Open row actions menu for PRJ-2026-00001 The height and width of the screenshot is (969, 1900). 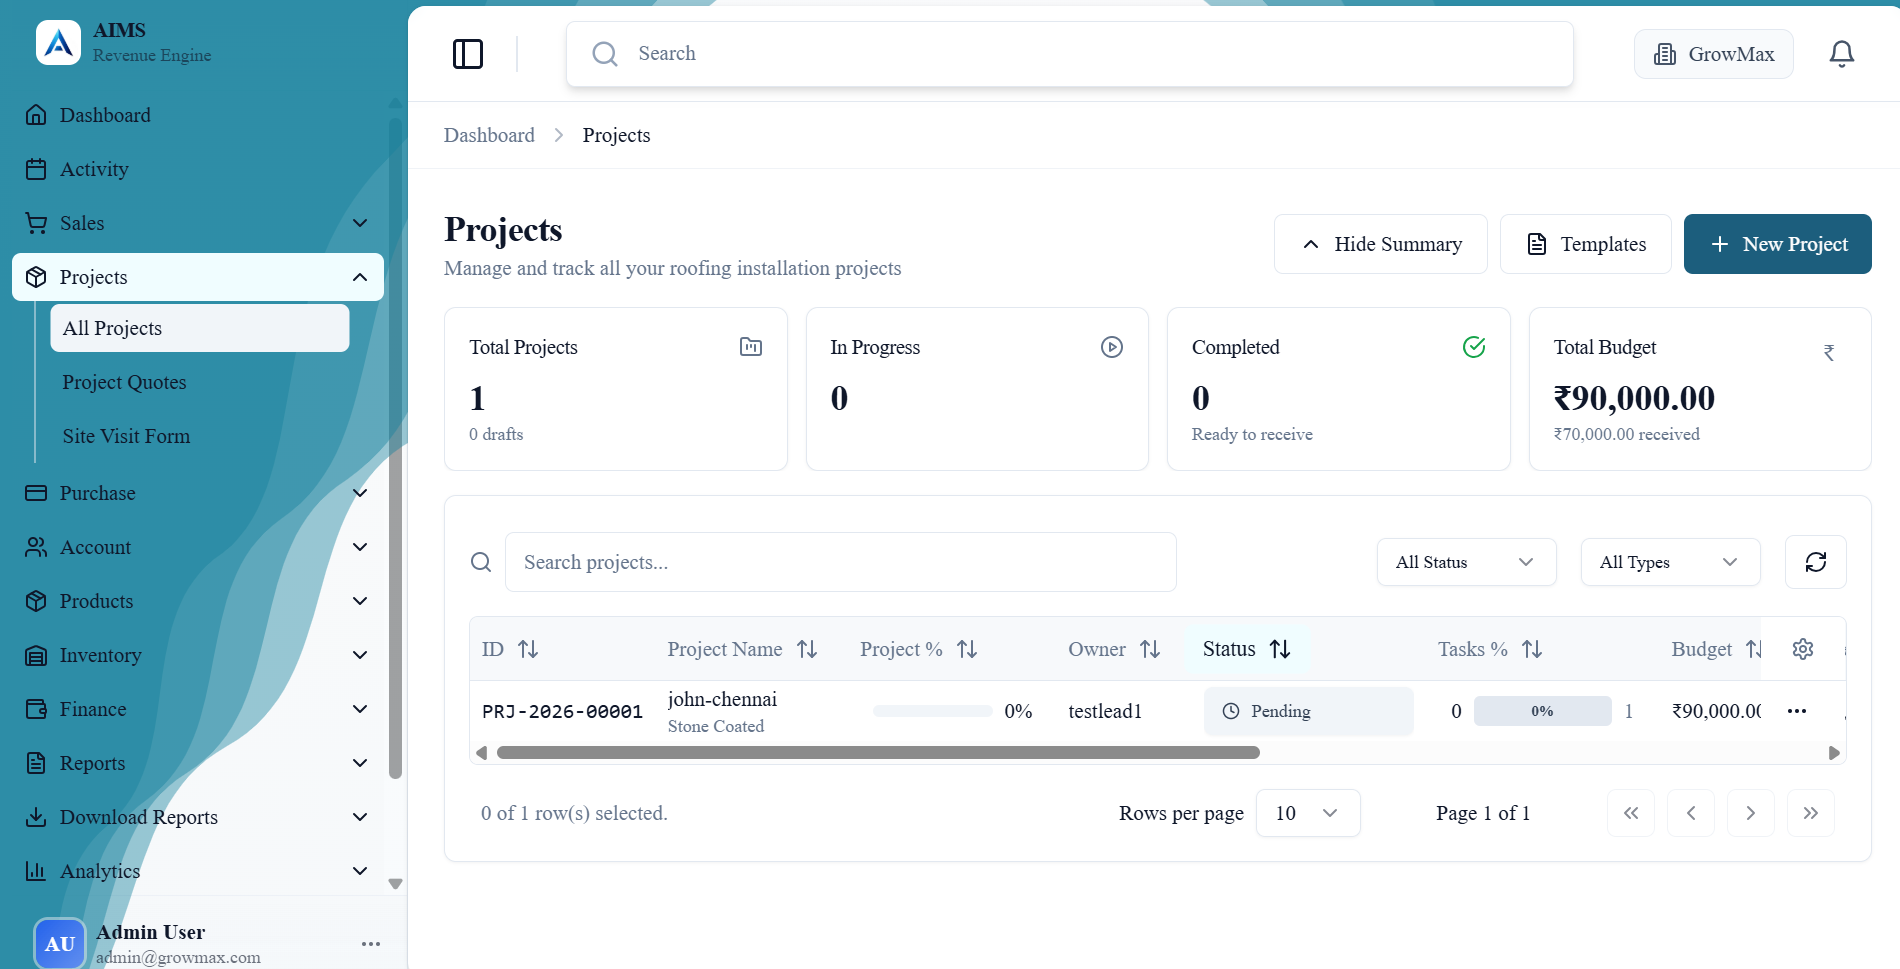[x=1796, y=711]
